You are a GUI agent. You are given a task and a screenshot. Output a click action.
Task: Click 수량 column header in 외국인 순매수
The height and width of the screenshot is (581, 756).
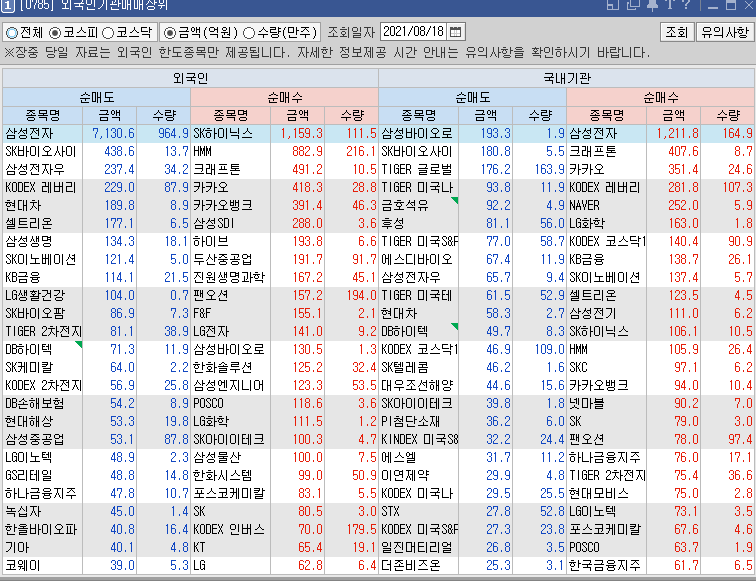351,115
